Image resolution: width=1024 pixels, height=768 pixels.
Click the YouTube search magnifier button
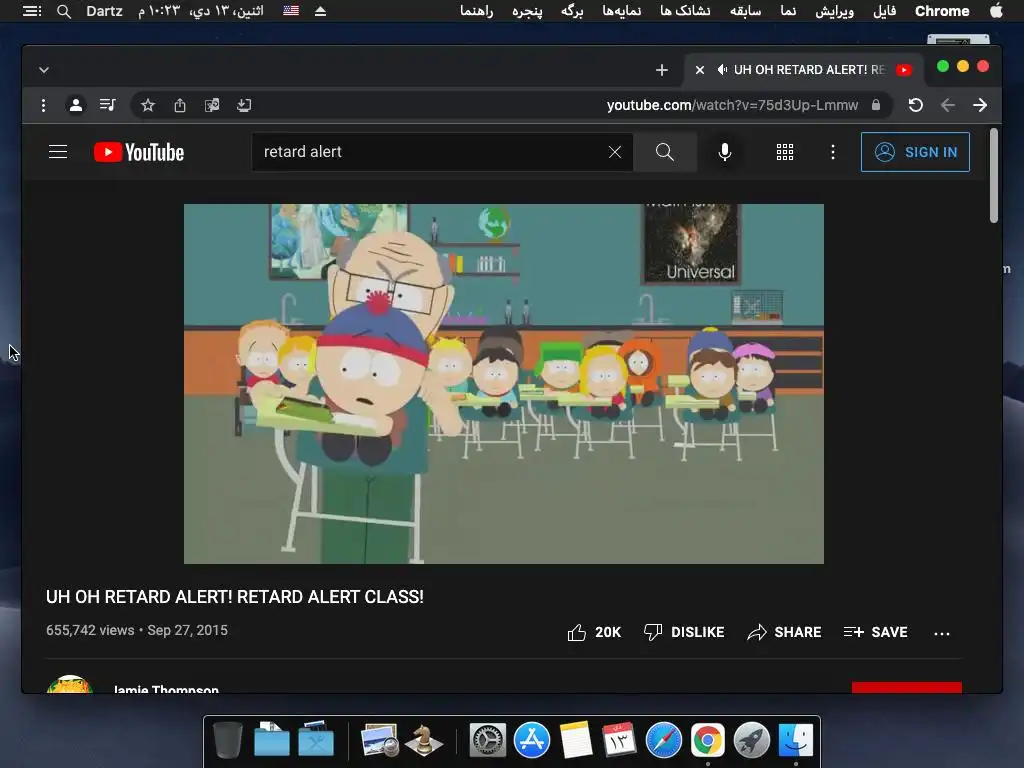[665, 152]
